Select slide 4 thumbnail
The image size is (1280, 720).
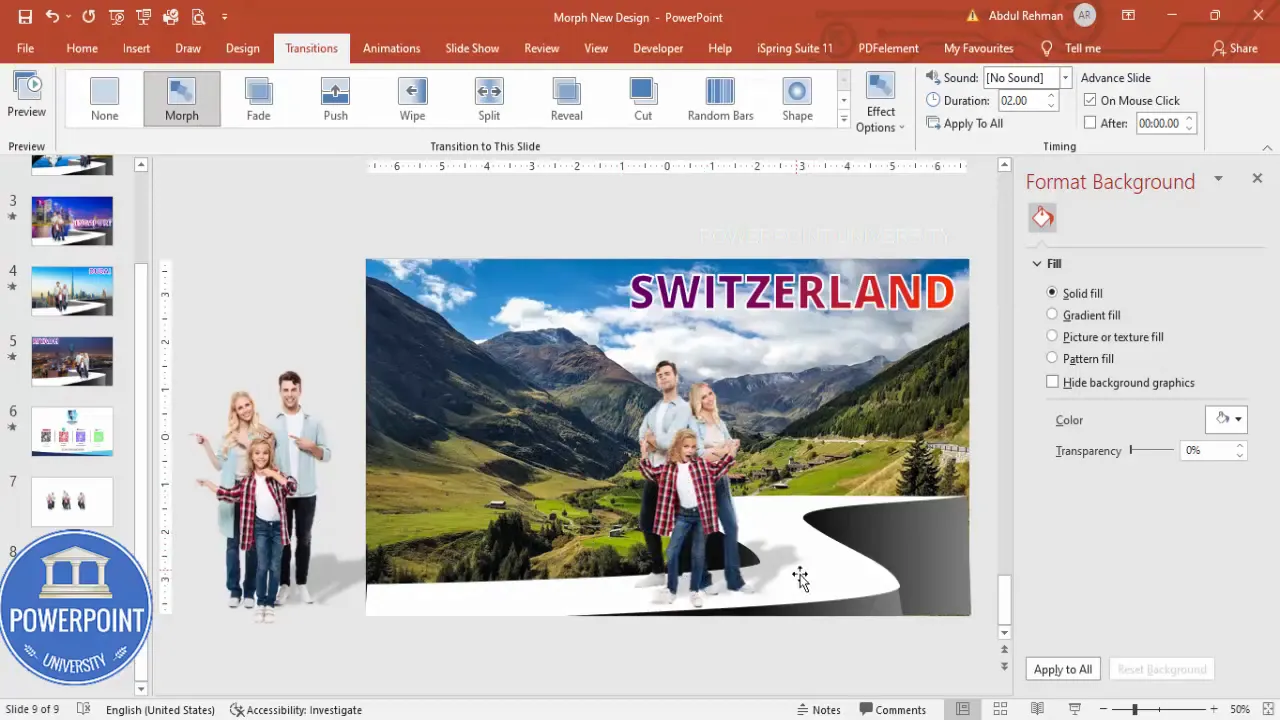pos(72,291)
